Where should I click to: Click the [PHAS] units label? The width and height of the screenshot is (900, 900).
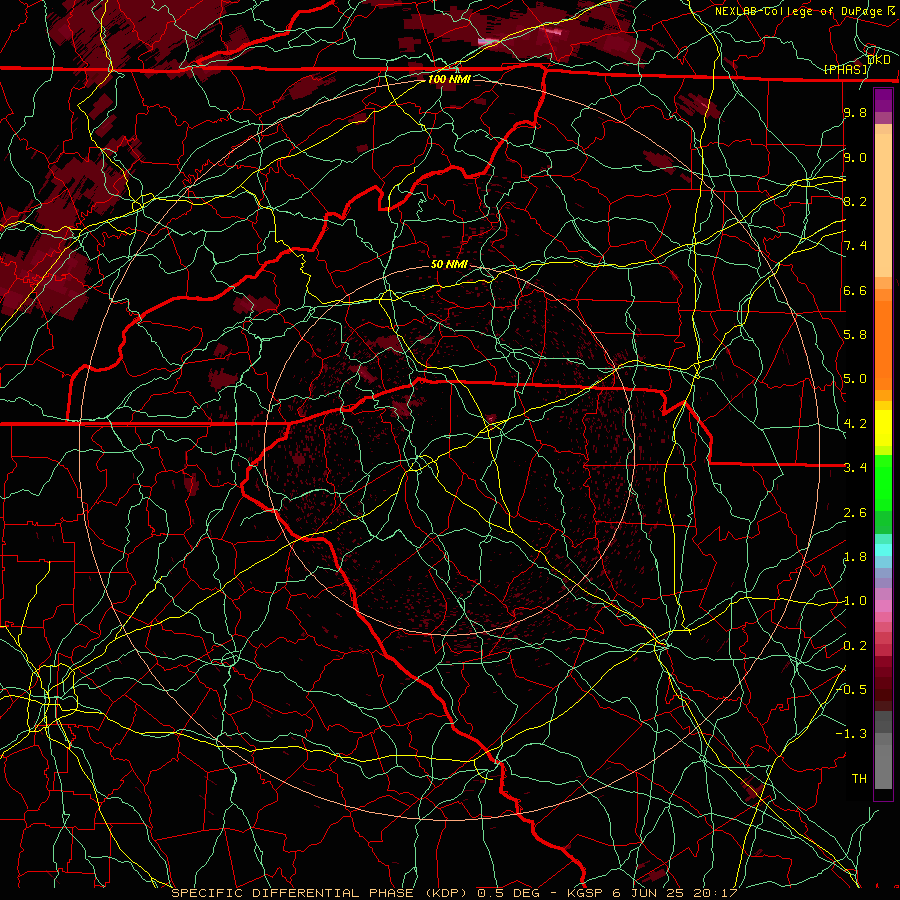tap(845, 69)
